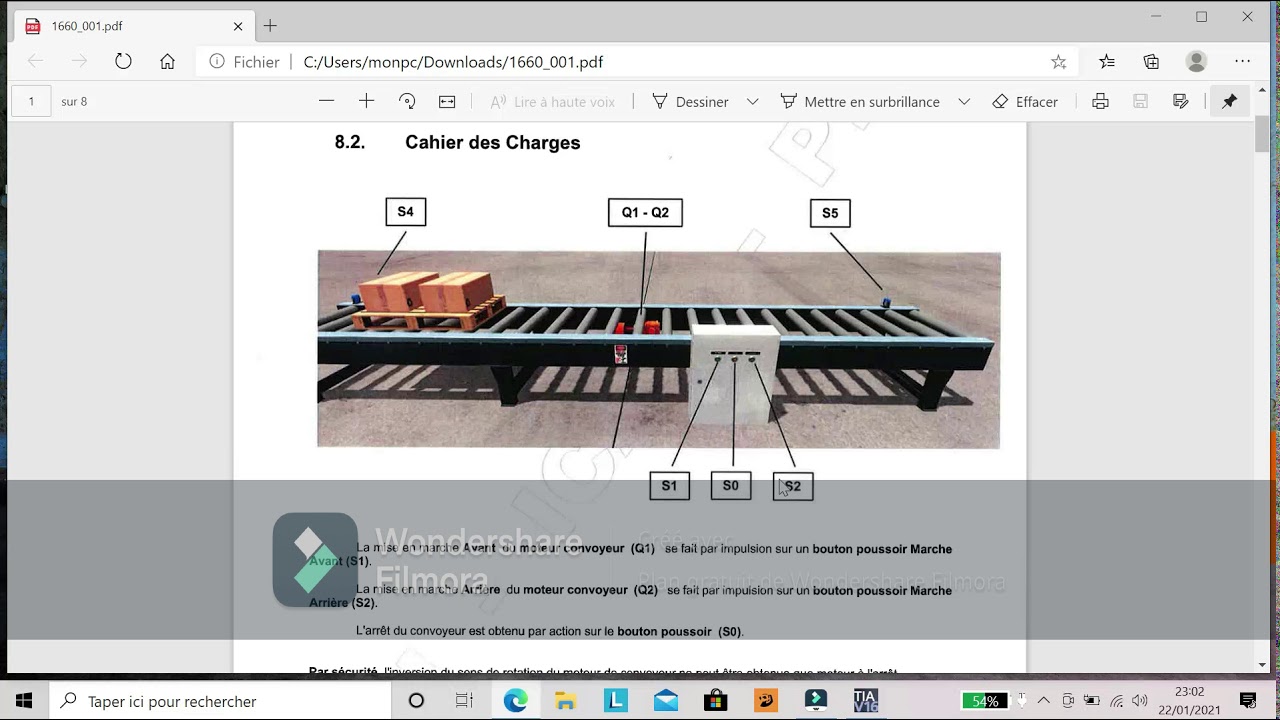Add this page to favorites star
The width and height of the screenshot is (1280, 720).
(1059, 62)
